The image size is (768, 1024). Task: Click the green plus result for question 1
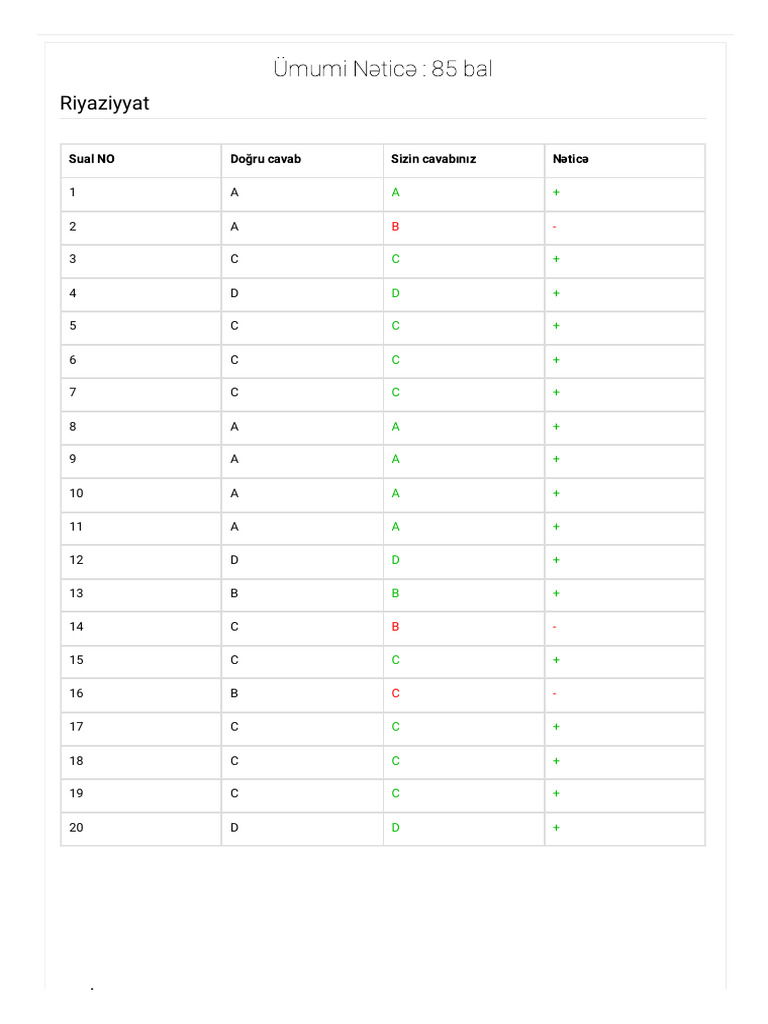(556, 192)
